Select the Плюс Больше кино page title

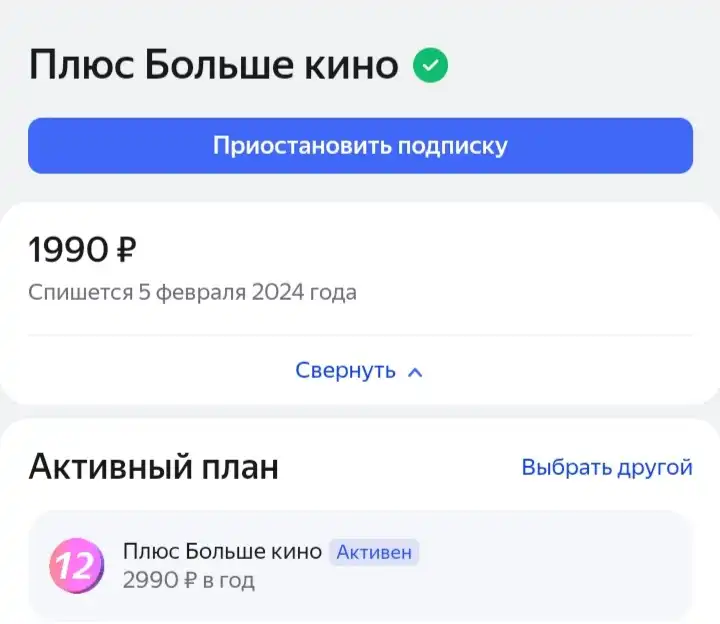pyautogui.click(x=214, y=65)
